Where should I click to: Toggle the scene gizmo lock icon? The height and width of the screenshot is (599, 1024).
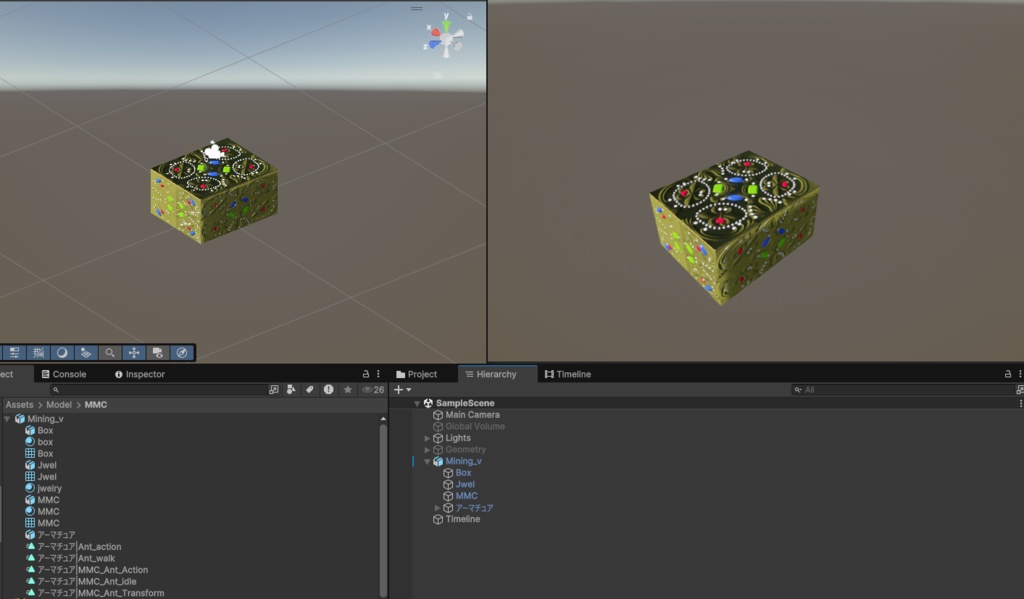(470, 16)
